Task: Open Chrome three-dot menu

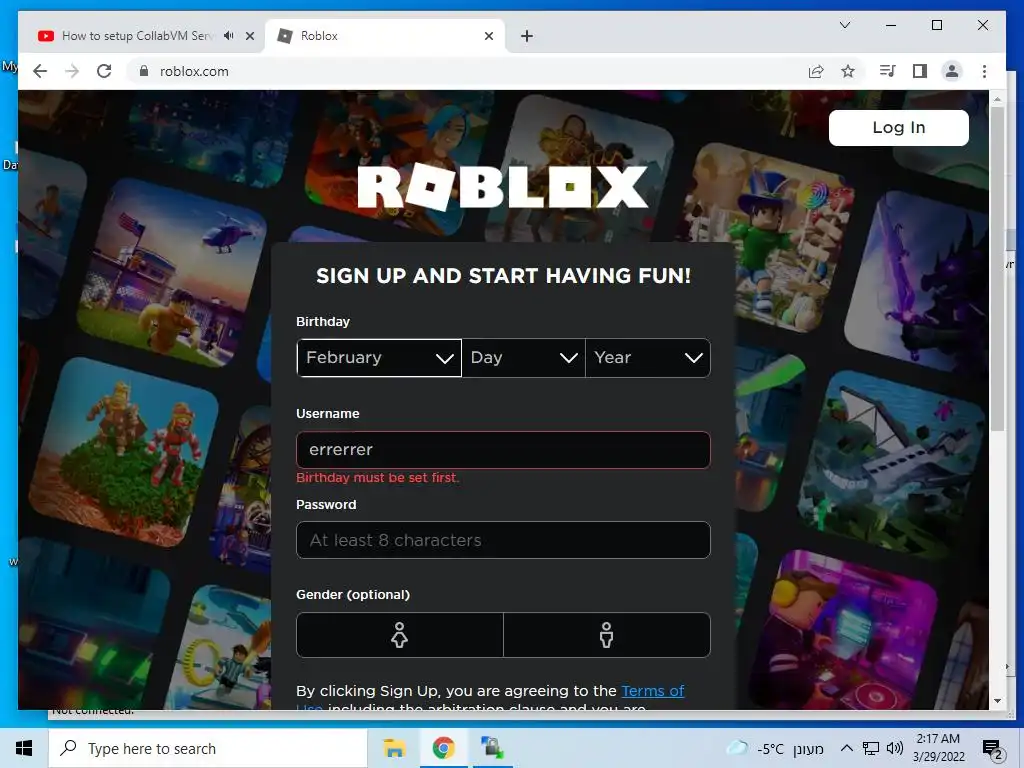Action: pos(984,71)
